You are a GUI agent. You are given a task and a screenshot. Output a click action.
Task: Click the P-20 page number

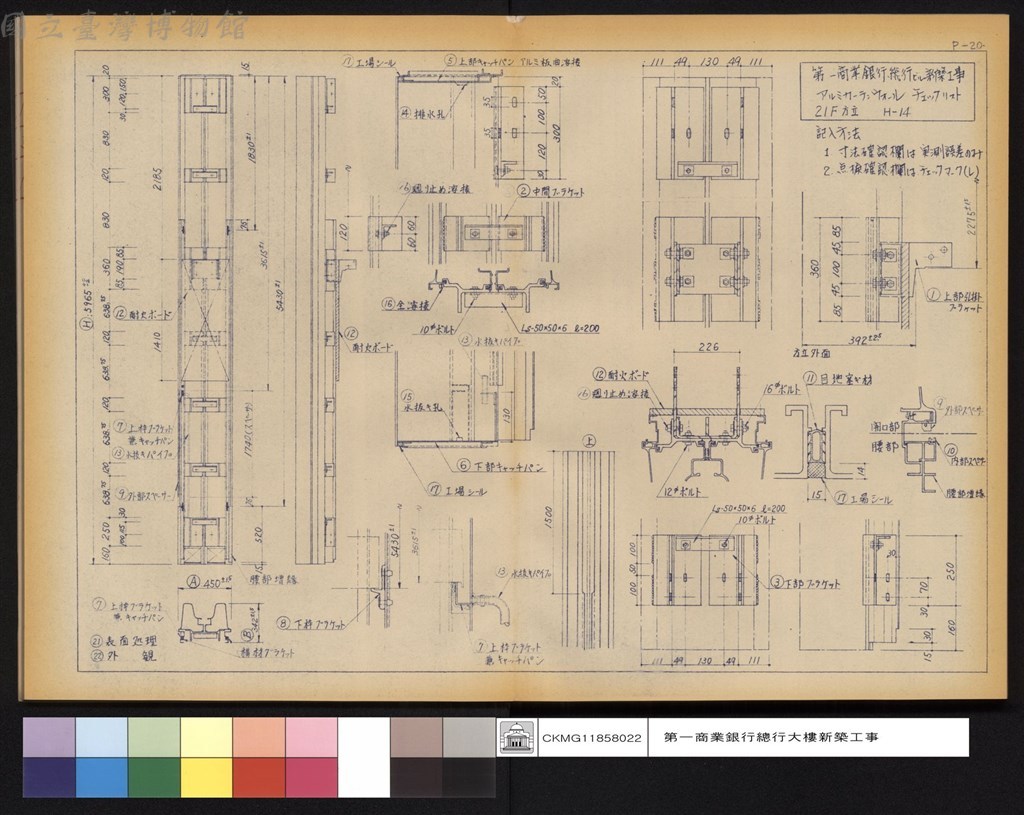point(967,45)
